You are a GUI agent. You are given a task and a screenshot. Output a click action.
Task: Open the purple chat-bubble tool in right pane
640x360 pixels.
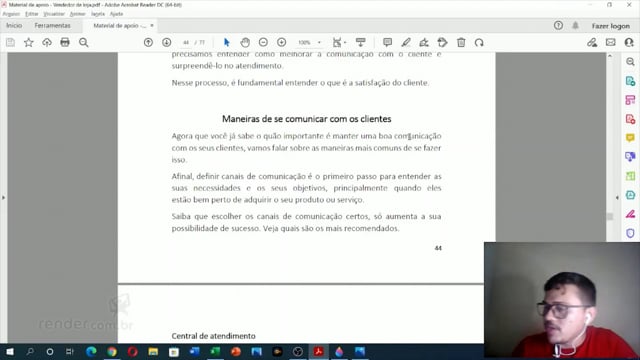pos(630,157)
